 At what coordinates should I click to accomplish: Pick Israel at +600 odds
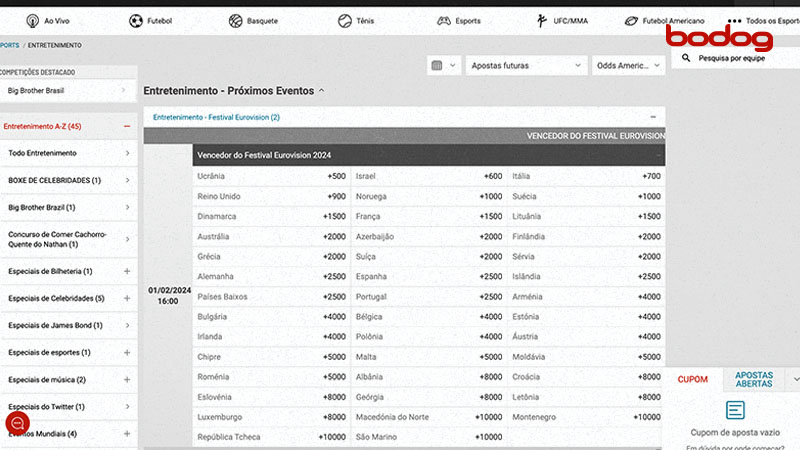point(428,176)
